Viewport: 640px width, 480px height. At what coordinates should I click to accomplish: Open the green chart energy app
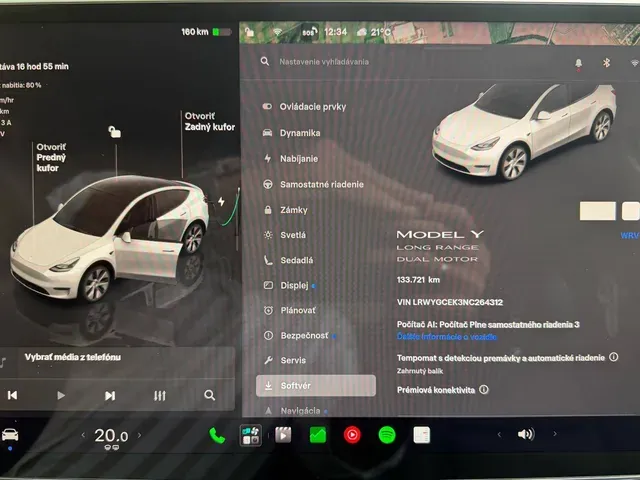click(318, 435)
